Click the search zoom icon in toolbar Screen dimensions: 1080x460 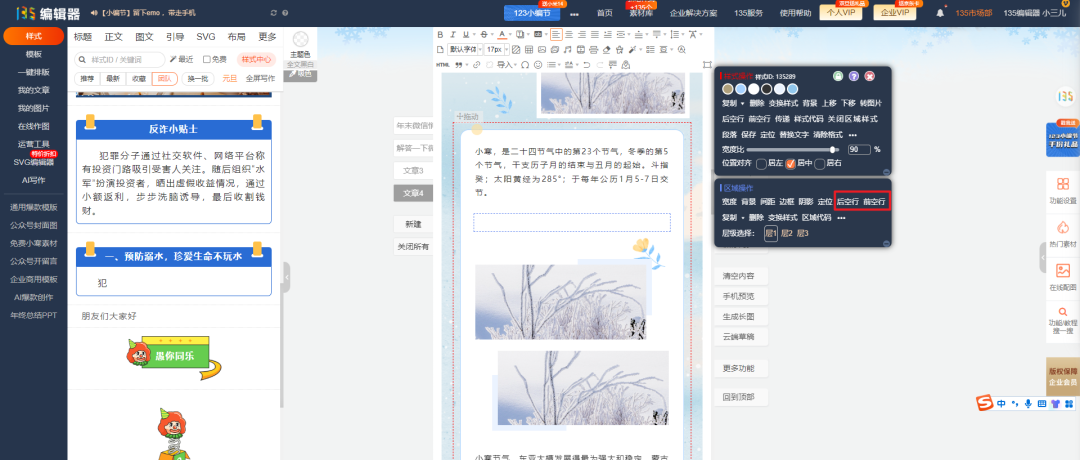[x=682, y=50]
